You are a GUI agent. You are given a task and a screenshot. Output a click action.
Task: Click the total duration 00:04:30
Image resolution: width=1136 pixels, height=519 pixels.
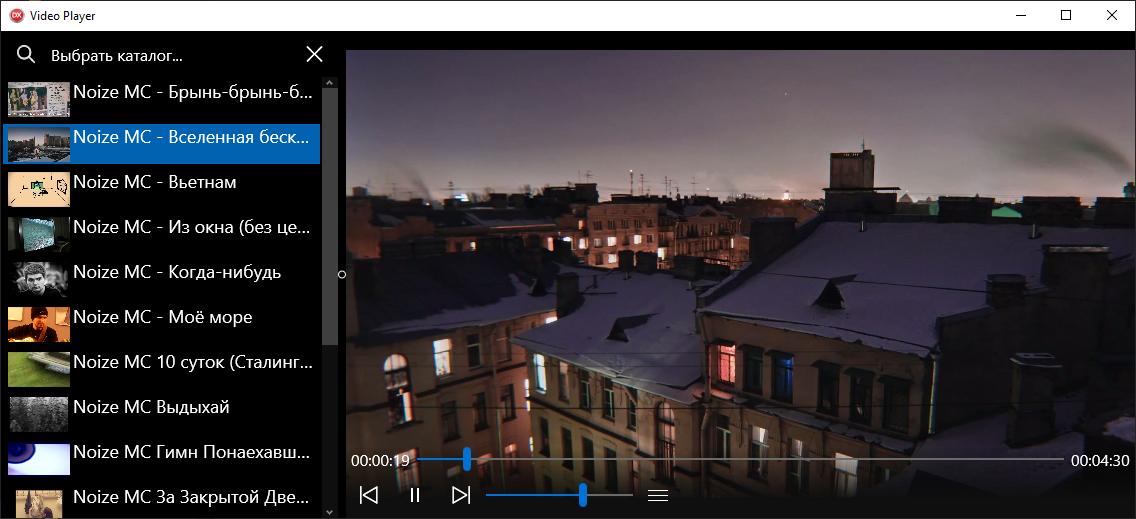pos(1100,460)
